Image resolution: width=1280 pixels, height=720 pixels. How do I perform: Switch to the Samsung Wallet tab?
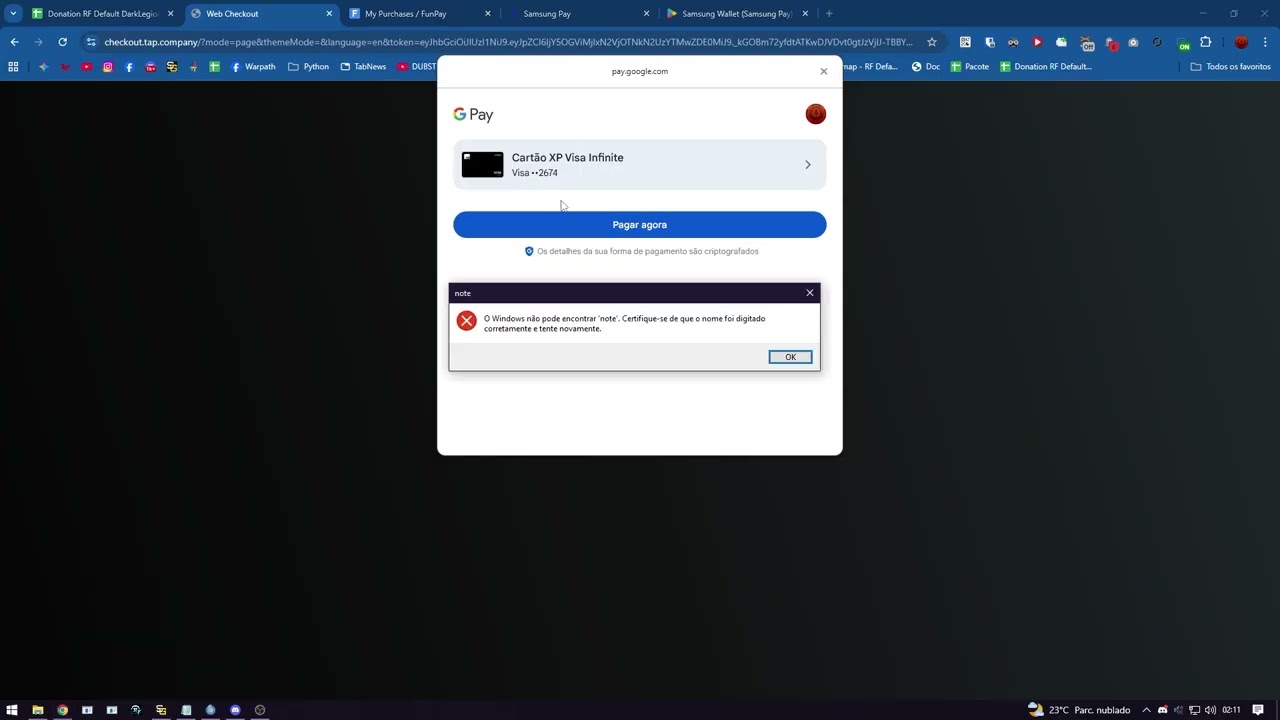tap(737, 14)
